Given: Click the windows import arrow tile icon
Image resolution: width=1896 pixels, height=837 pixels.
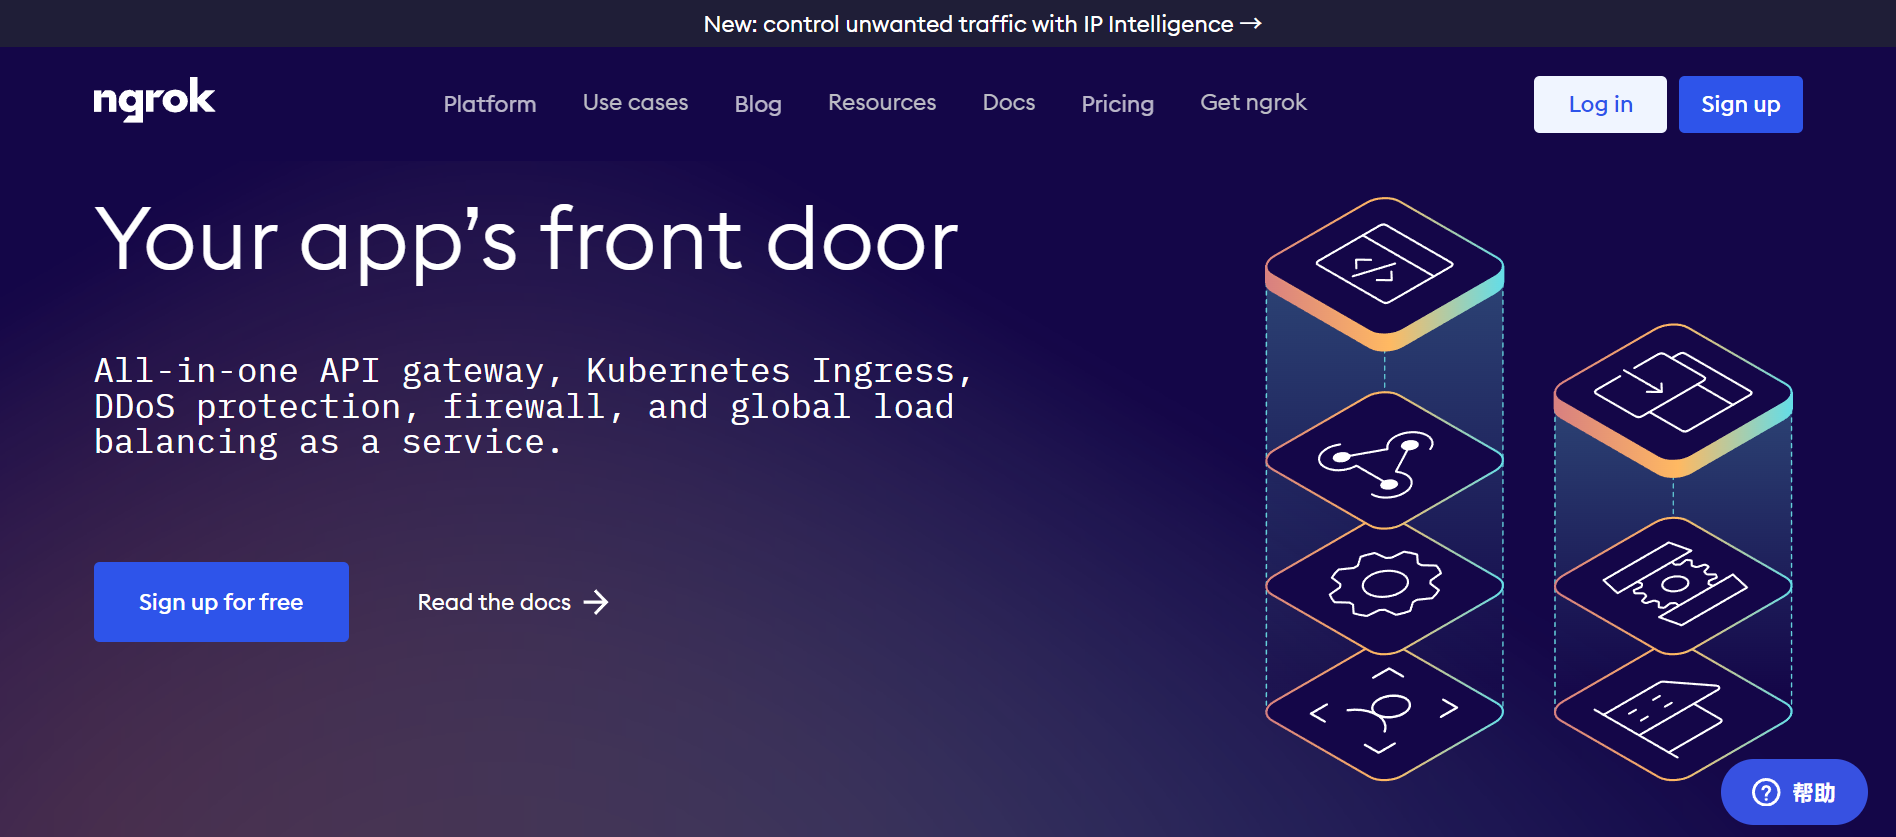Looking at the screenshot, I should (x=1672, y=391).
